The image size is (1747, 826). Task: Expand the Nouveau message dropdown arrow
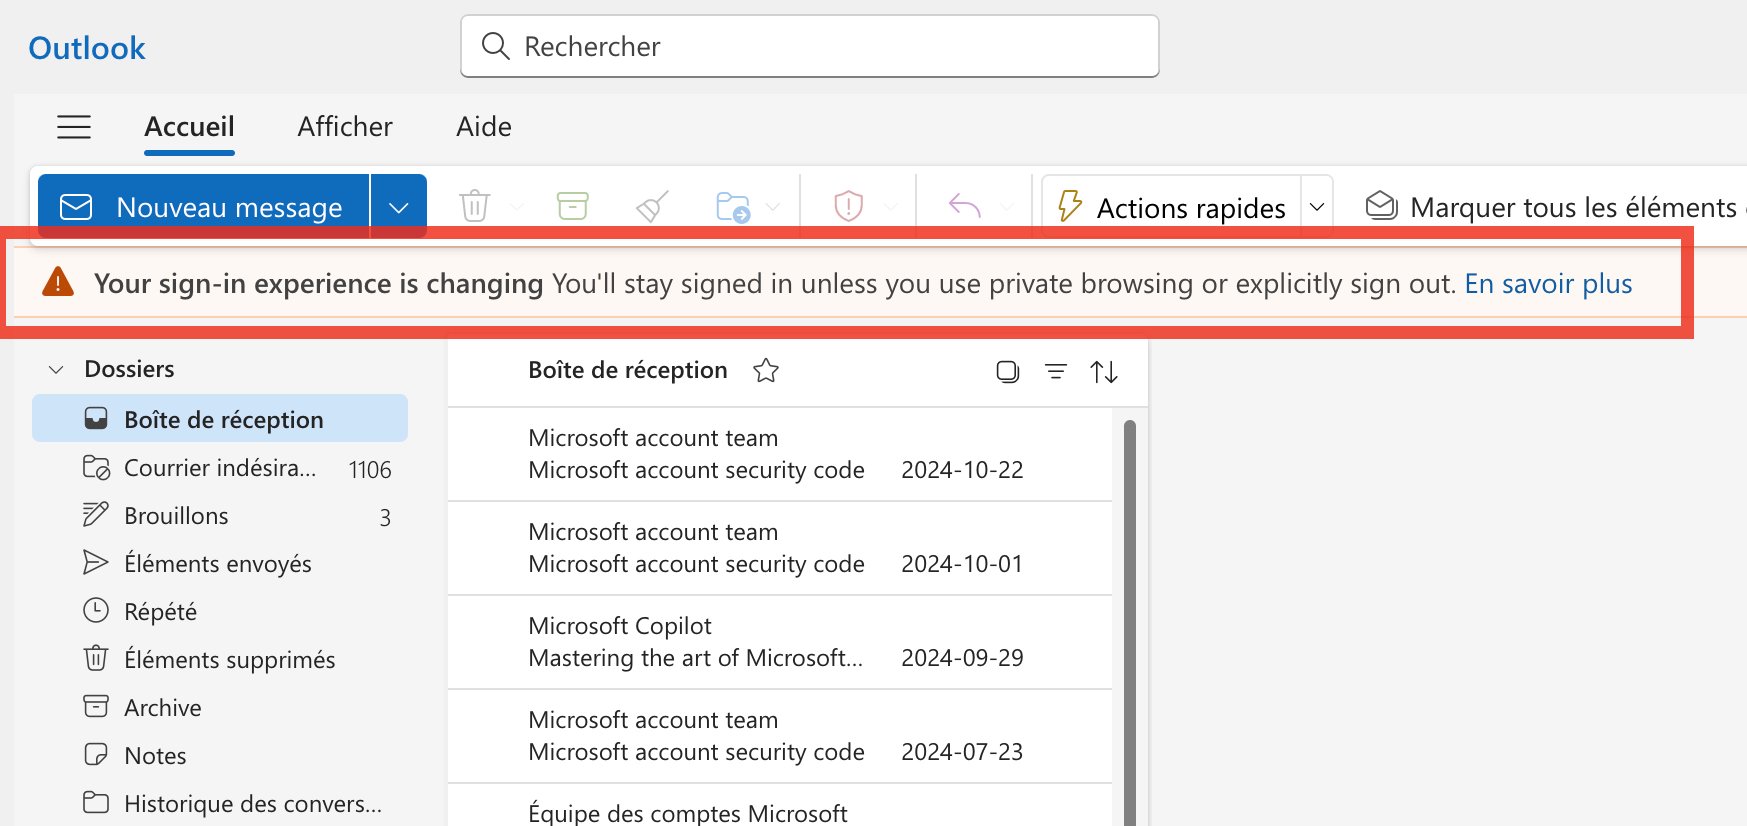point(399,207)
